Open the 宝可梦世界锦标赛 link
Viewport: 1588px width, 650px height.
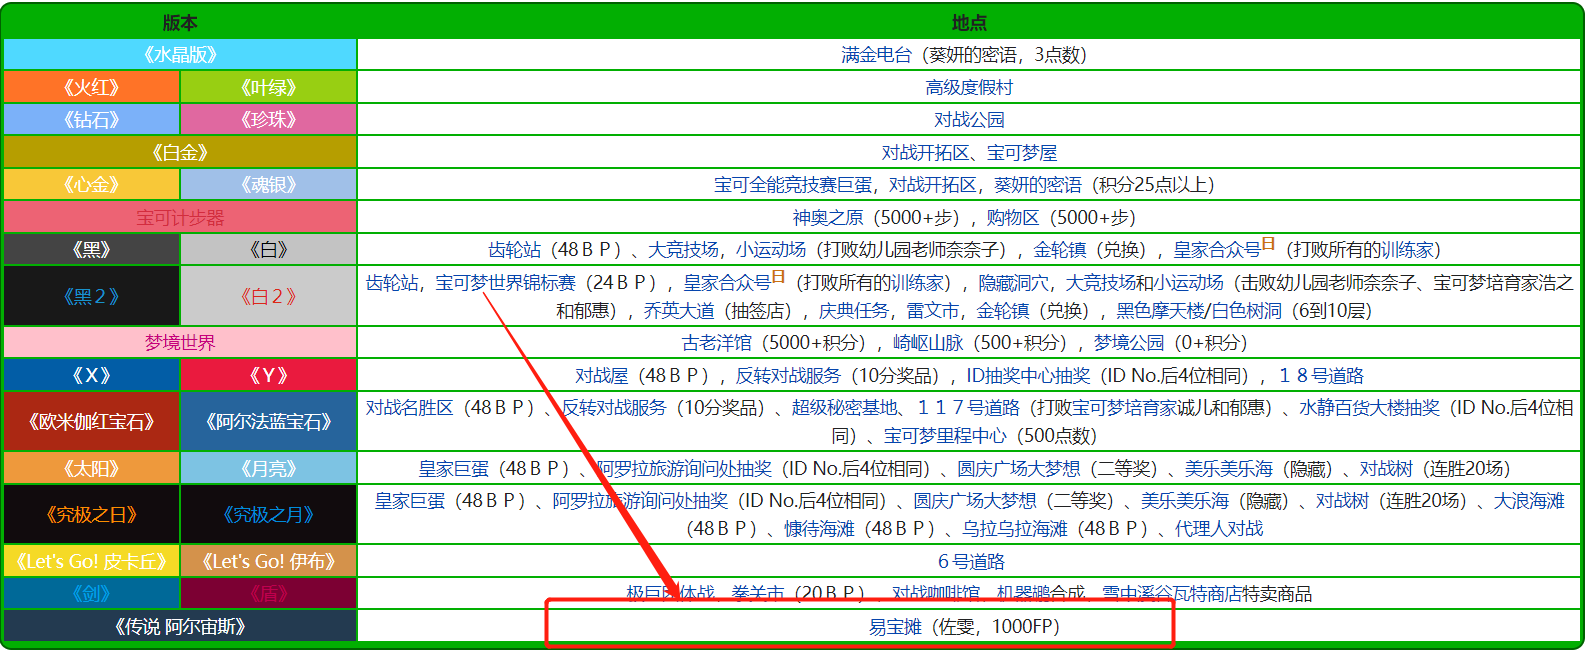coord(505,283)
